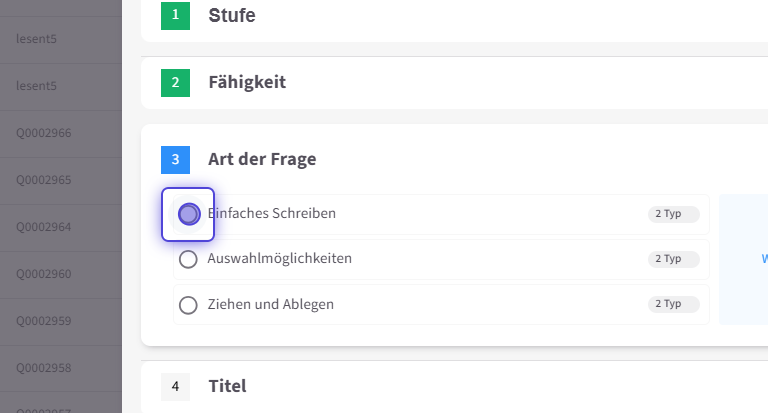Open sidebar item Q0002964
Image resolution: width=768 pixels, height=413 pixels.
pyautogui.click(x=44, y=227)
